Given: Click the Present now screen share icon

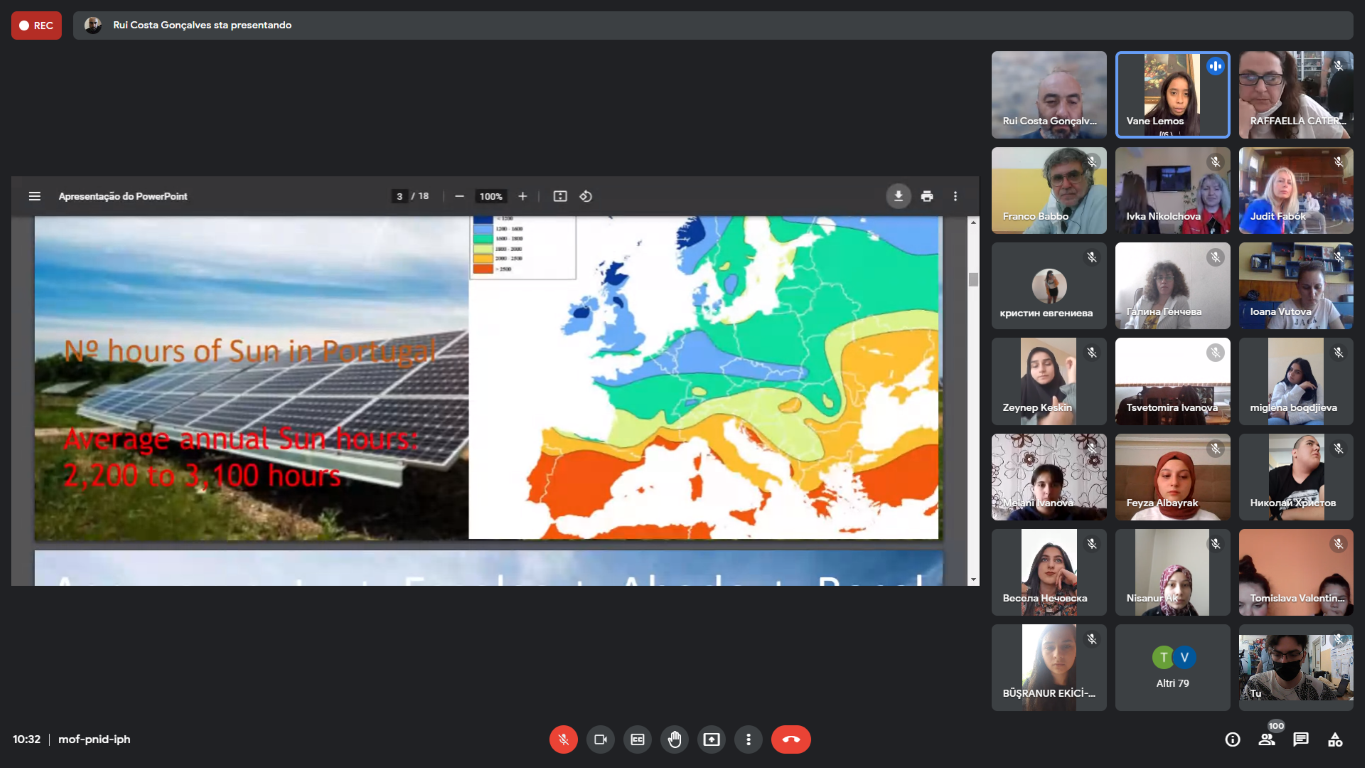Looking at the screenshot, I should tap(711, 739).
